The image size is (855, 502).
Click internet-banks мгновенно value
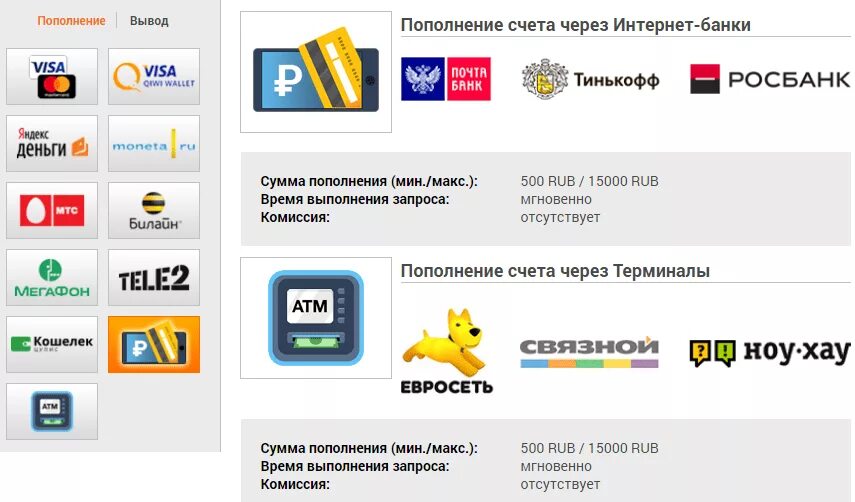click(x=556, y=199)
